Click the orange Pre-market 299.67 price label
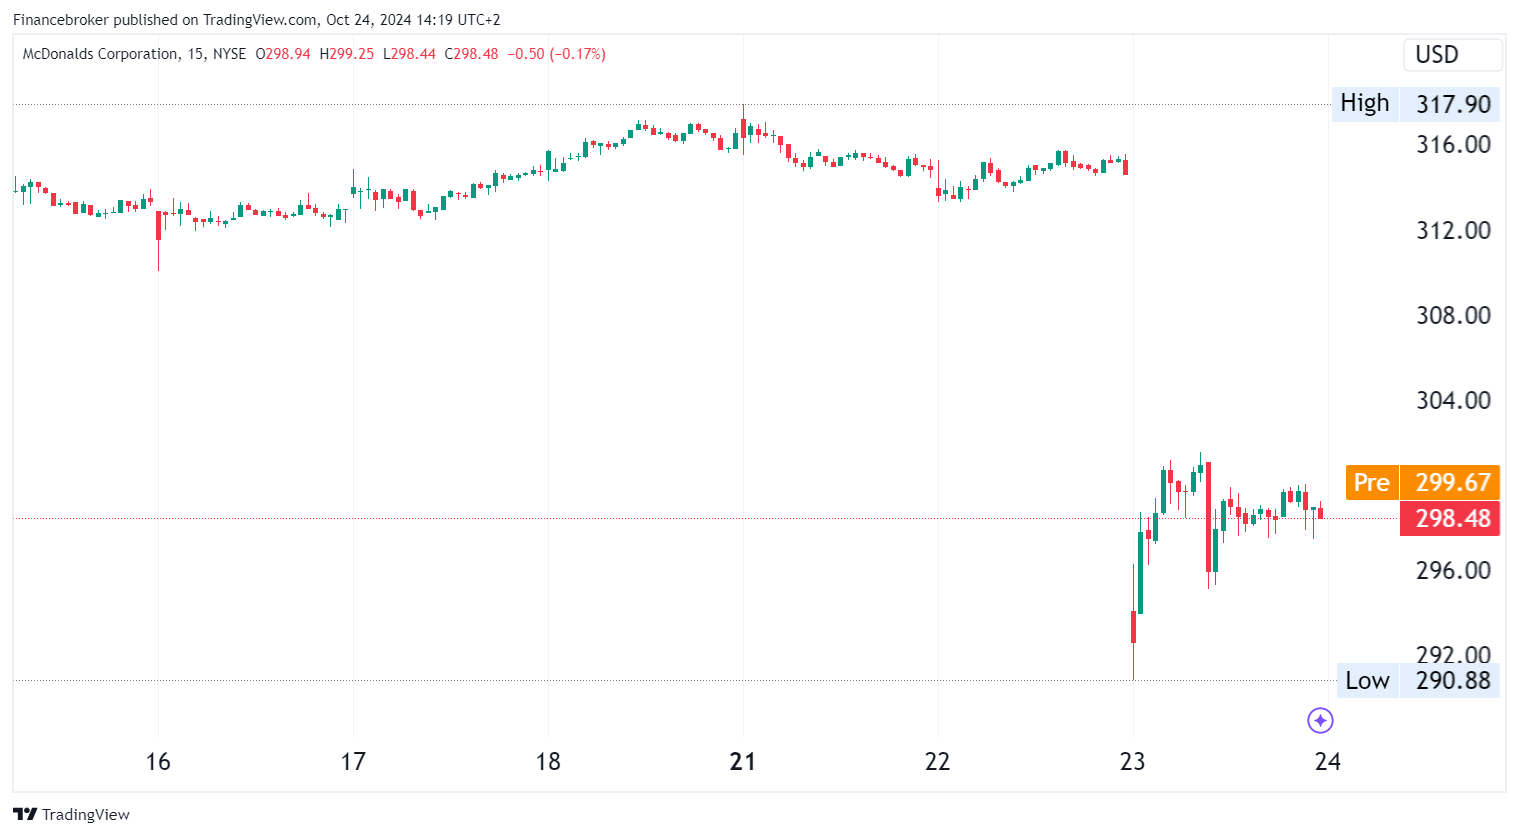This screenshot has height=836, width=1519. [x=1422, y=482]
